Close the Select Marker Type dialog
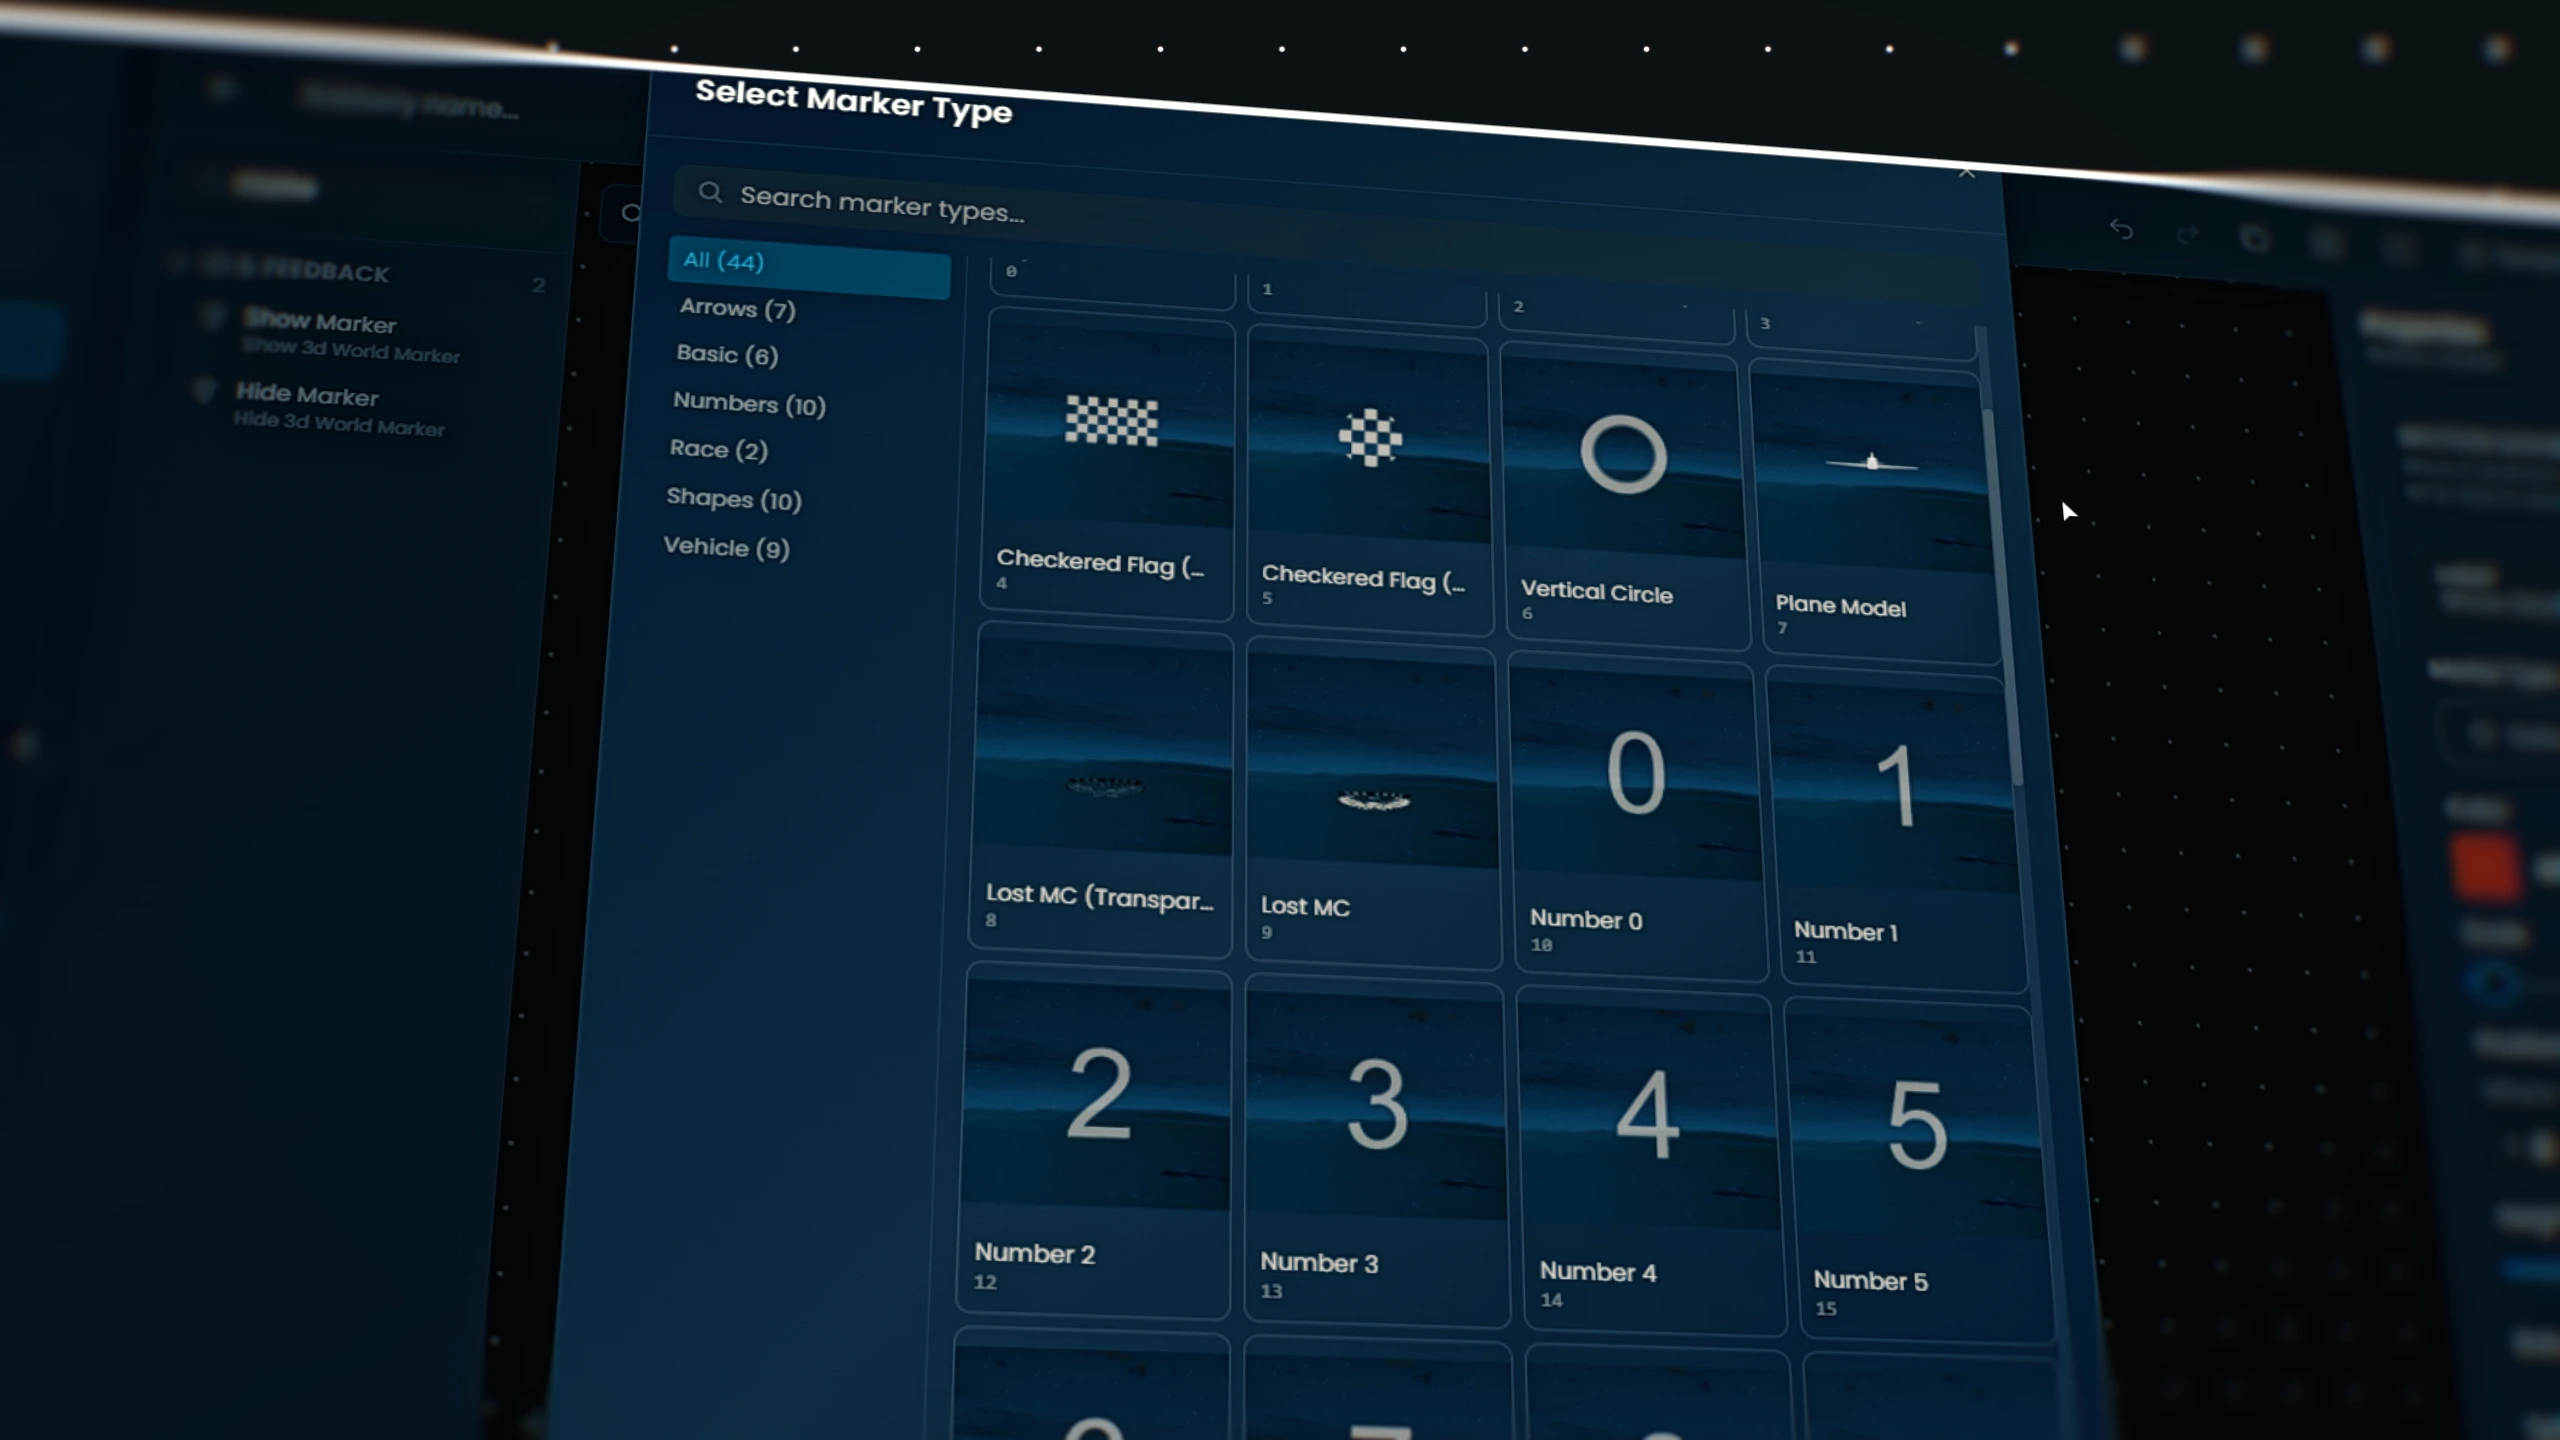The width and height of the screenshot is (2560, 1440). pyautogui.click(x=1966, y=172)
